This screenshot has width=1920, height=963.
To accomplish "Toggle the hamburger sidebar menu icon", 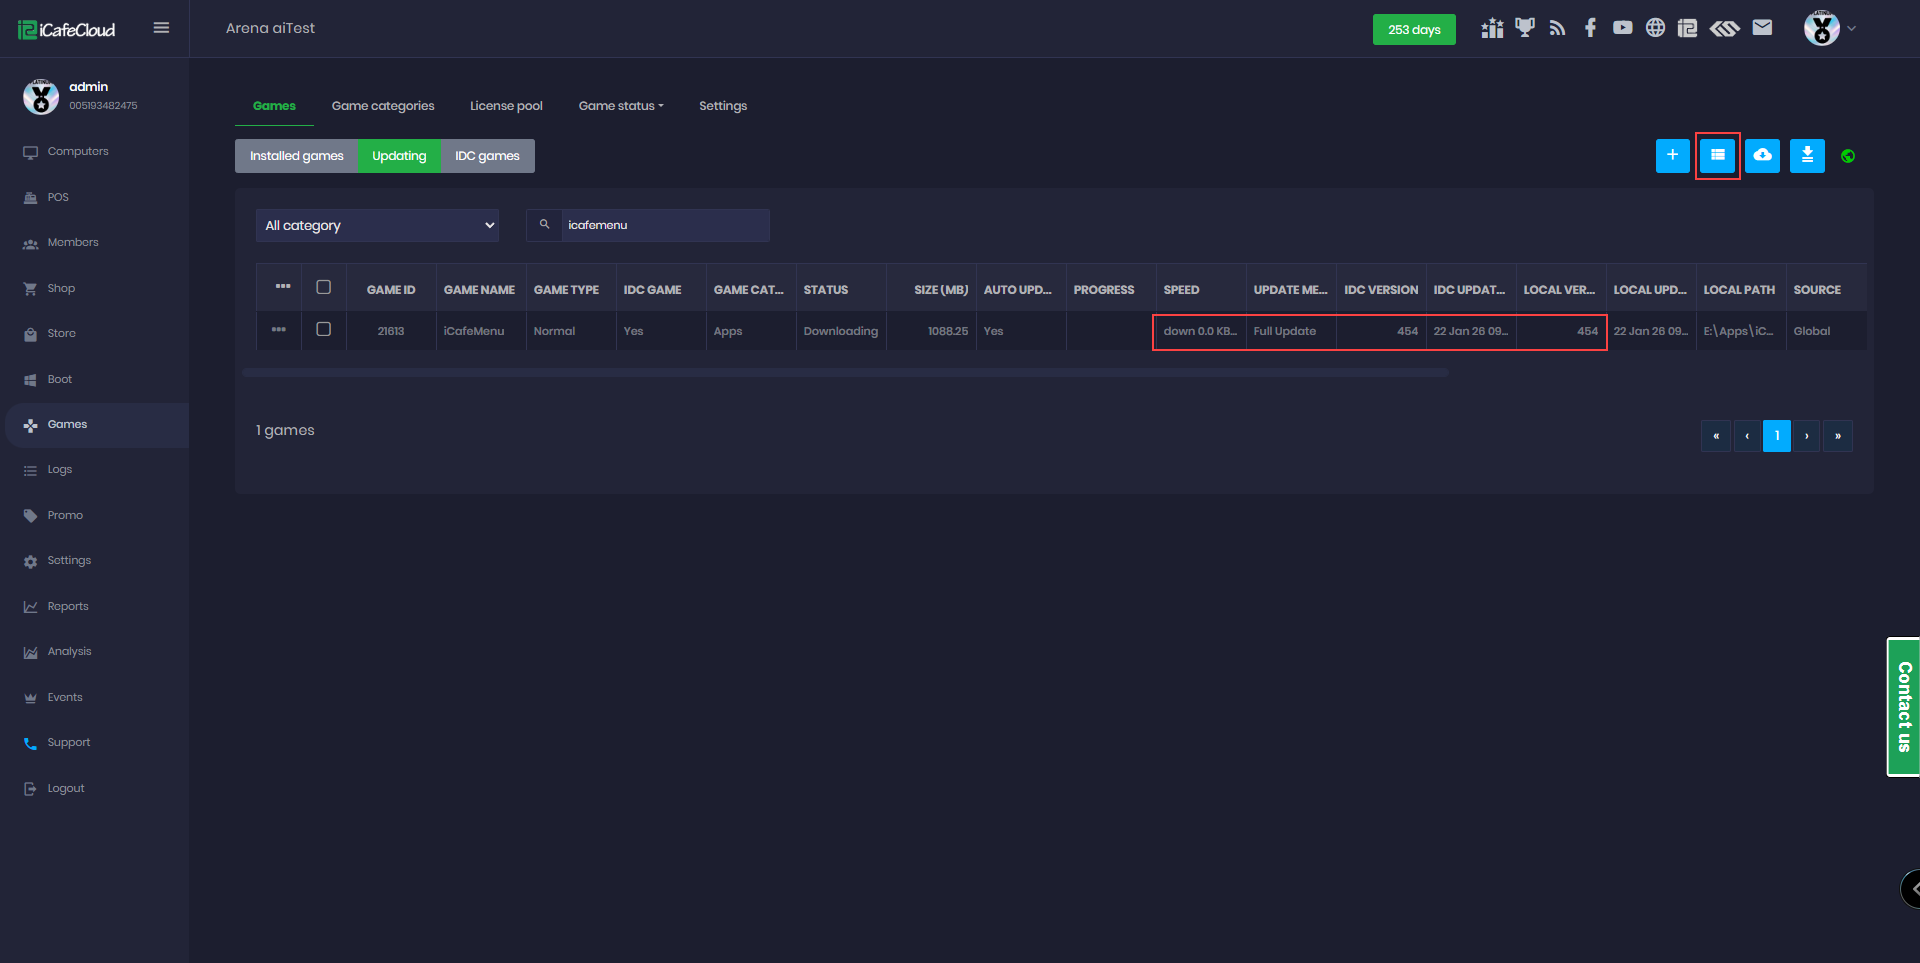I will click(x=161, y=28).
